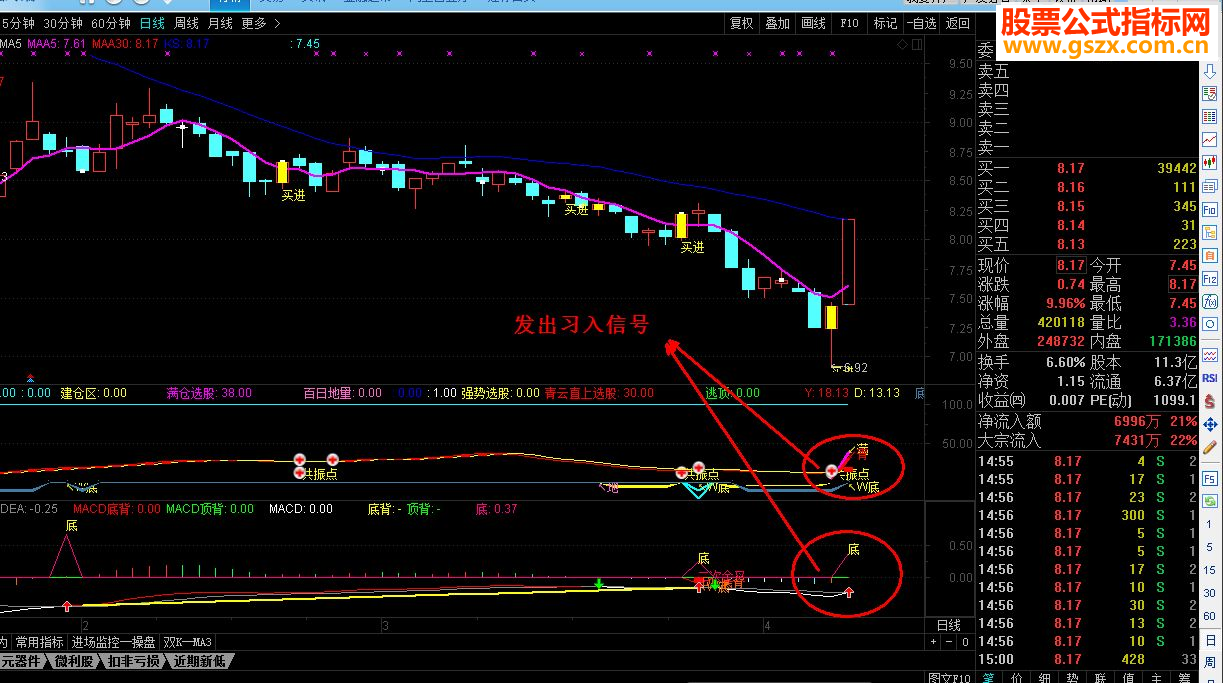The height and width of the screenshot is (683, 1223).
Task: Click the grid table sidebar icon
Action: 1209,115
